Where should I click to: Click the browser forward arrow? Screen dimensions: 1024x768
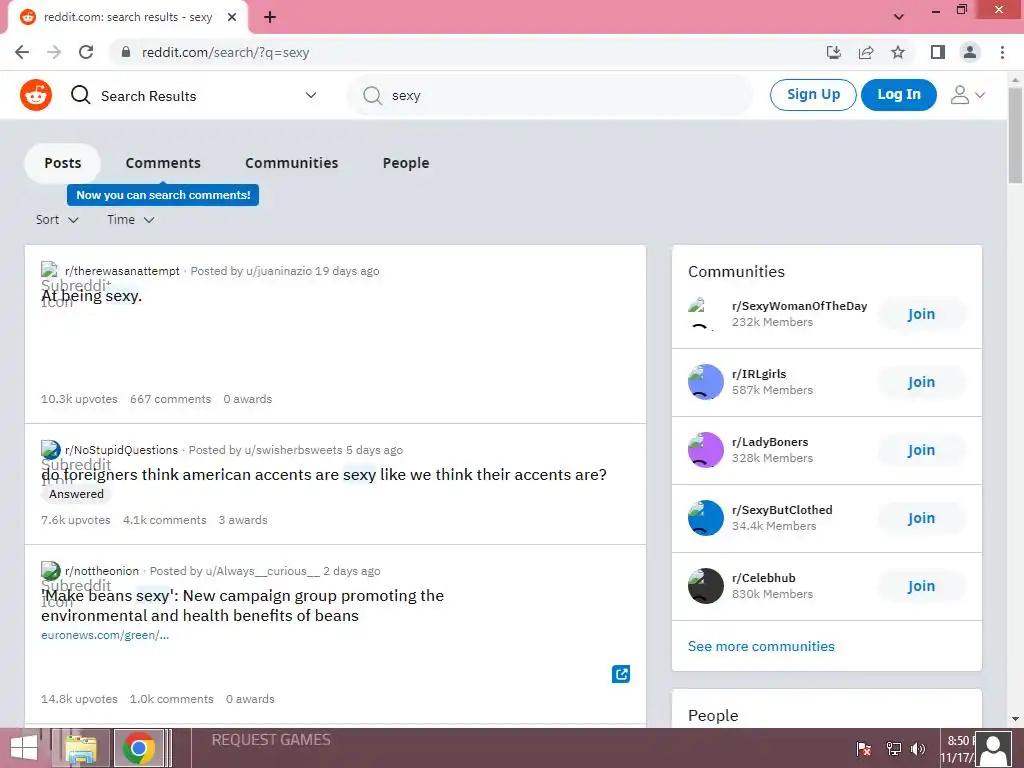pyautogui.click(x=54, y=52)
